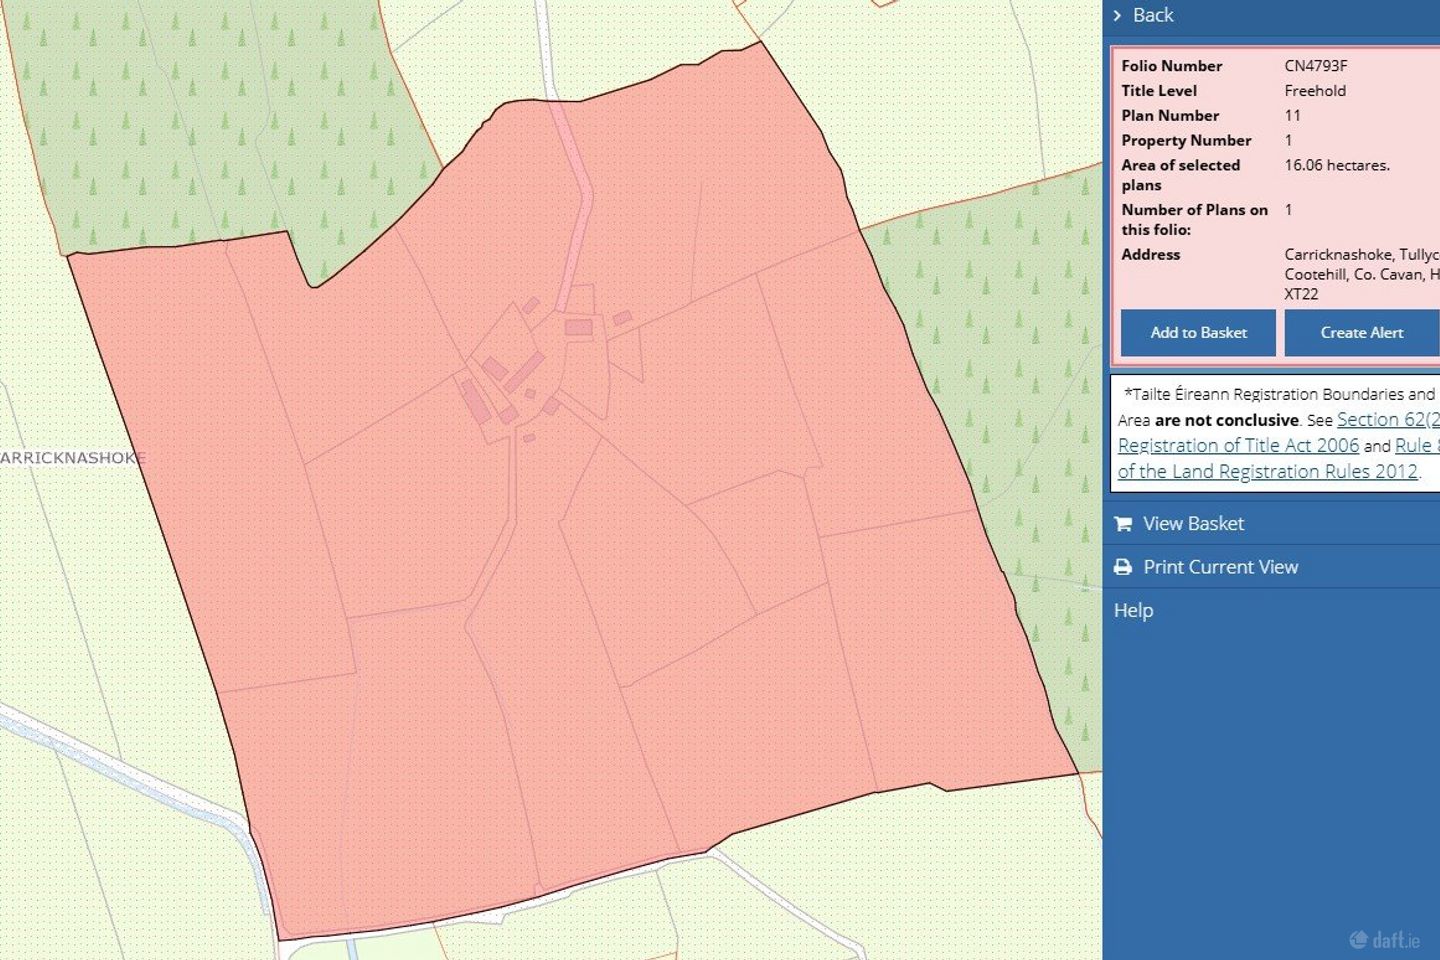Click Add to Basket
Image resolution: width=1440 pixels, height=960 pixels.
(x=1197, y=332)
